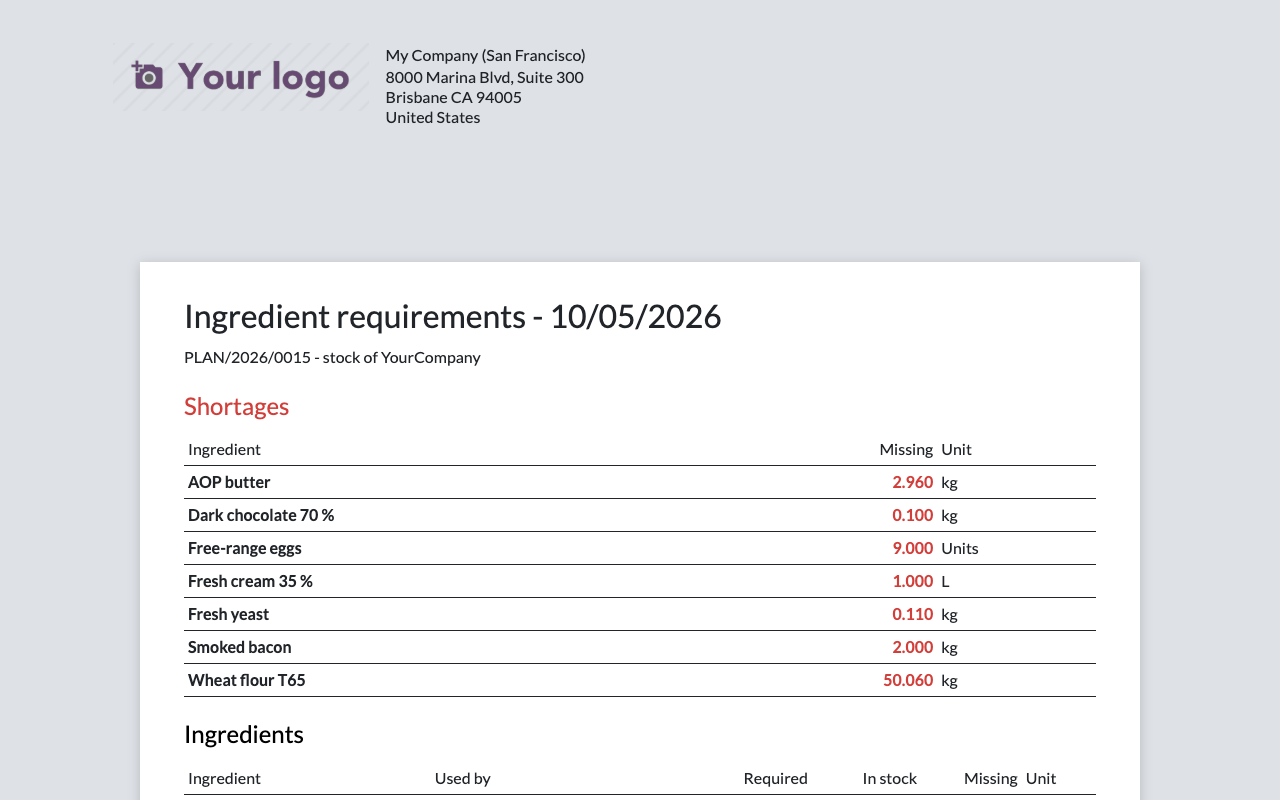Click the camera icon in logo placeholder
This screenshot has width=1280, height=800.
pyautogui.click(x=147, y=75)
